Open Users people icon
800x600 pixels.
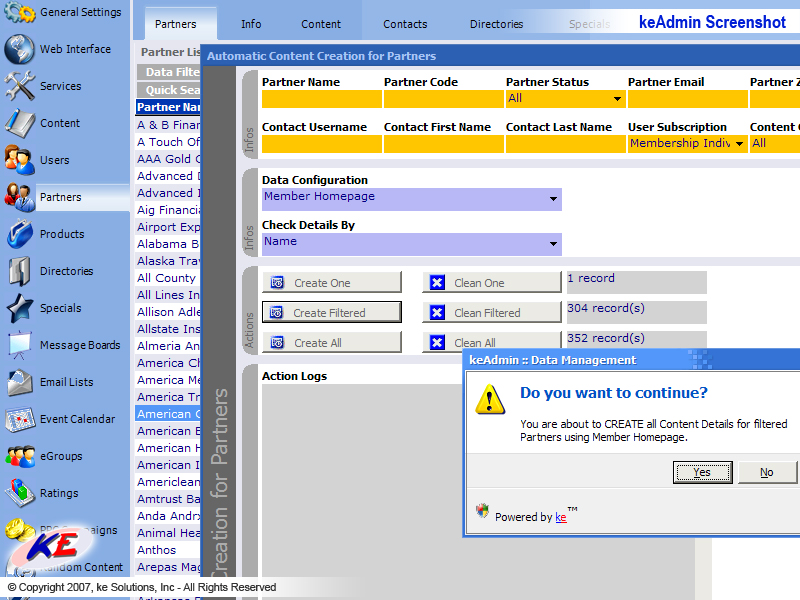[x=19, y=160]
